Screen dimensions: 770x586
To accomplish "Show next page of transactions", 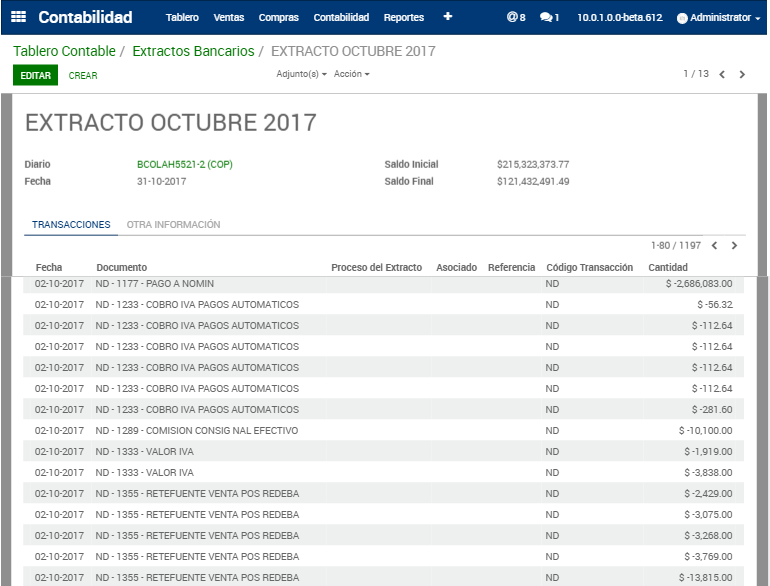I will [x=734, y=246].
